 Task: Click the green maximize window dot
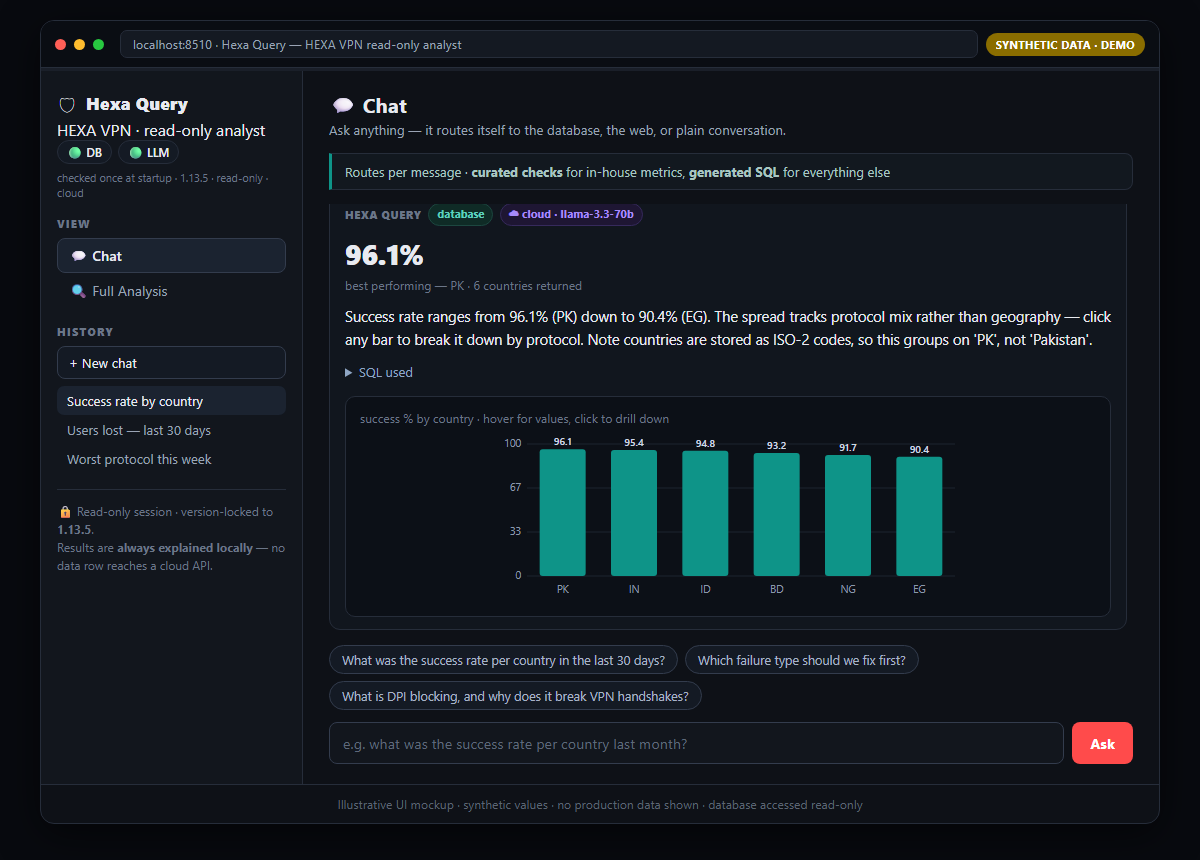click(x=98, y=44)
